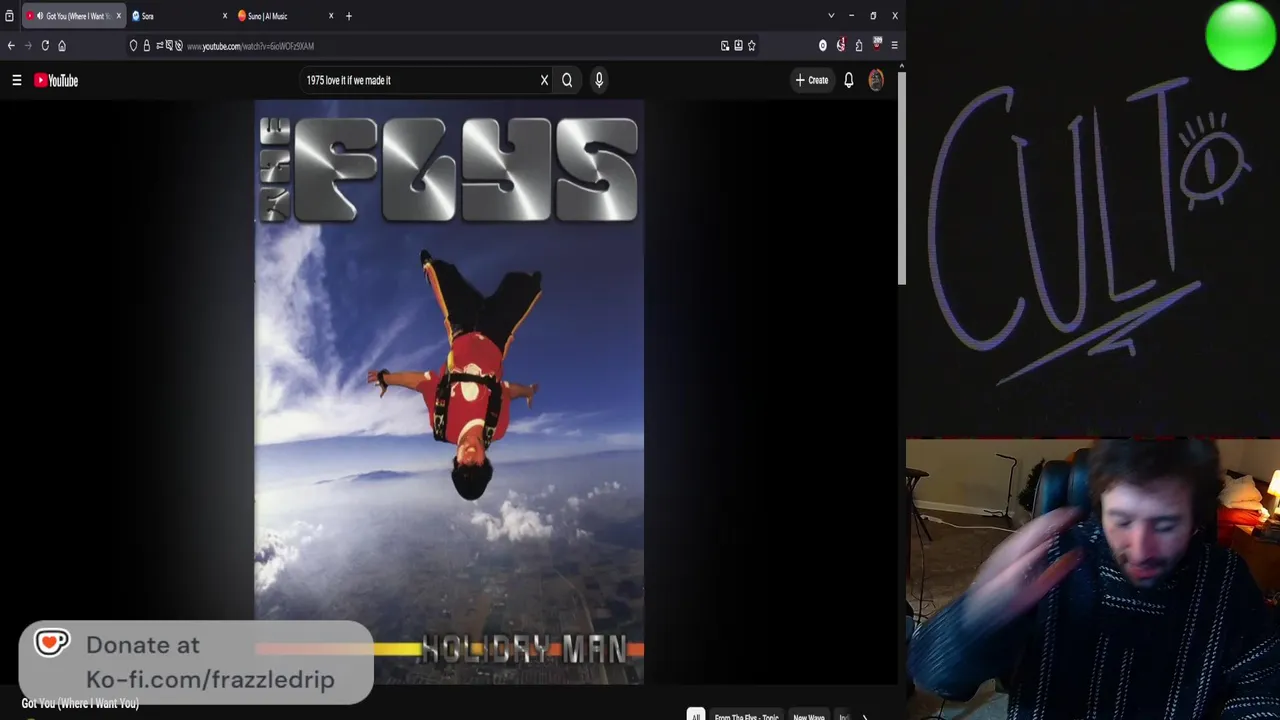
Task: Click the first round extension icon in toolbar
Action: pos(823,45)
